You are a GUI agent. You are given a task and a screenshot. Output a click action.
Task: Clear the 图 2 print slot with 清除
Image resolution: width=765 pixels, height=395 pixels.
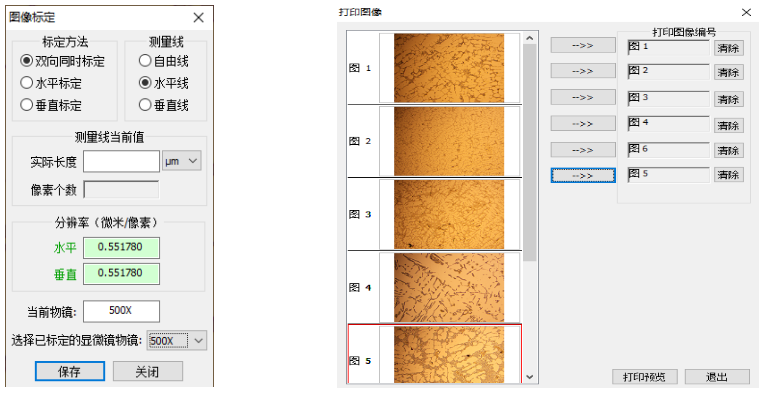(x=728, y=72)
